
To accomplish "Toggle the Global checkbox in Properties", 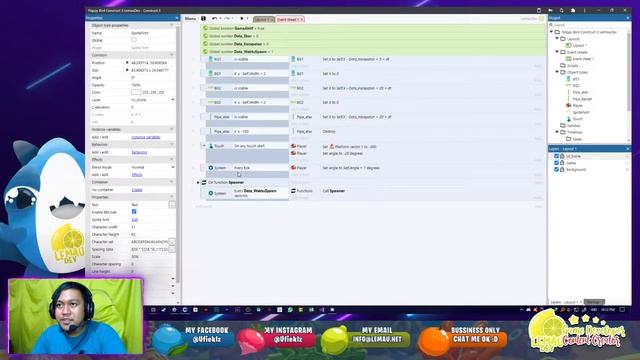I will pos(134,40).
